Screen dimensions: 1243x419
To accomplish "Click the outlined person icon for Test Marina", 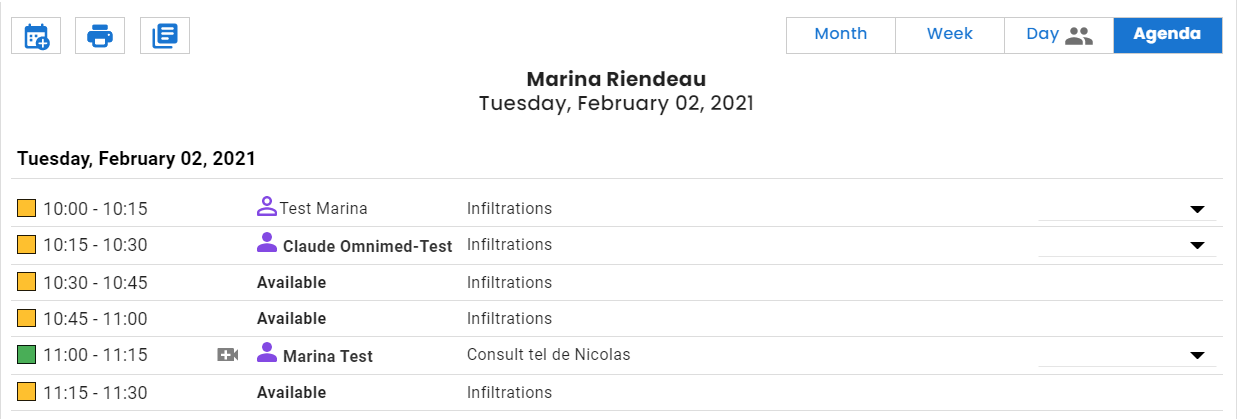I will click(266, 207).
